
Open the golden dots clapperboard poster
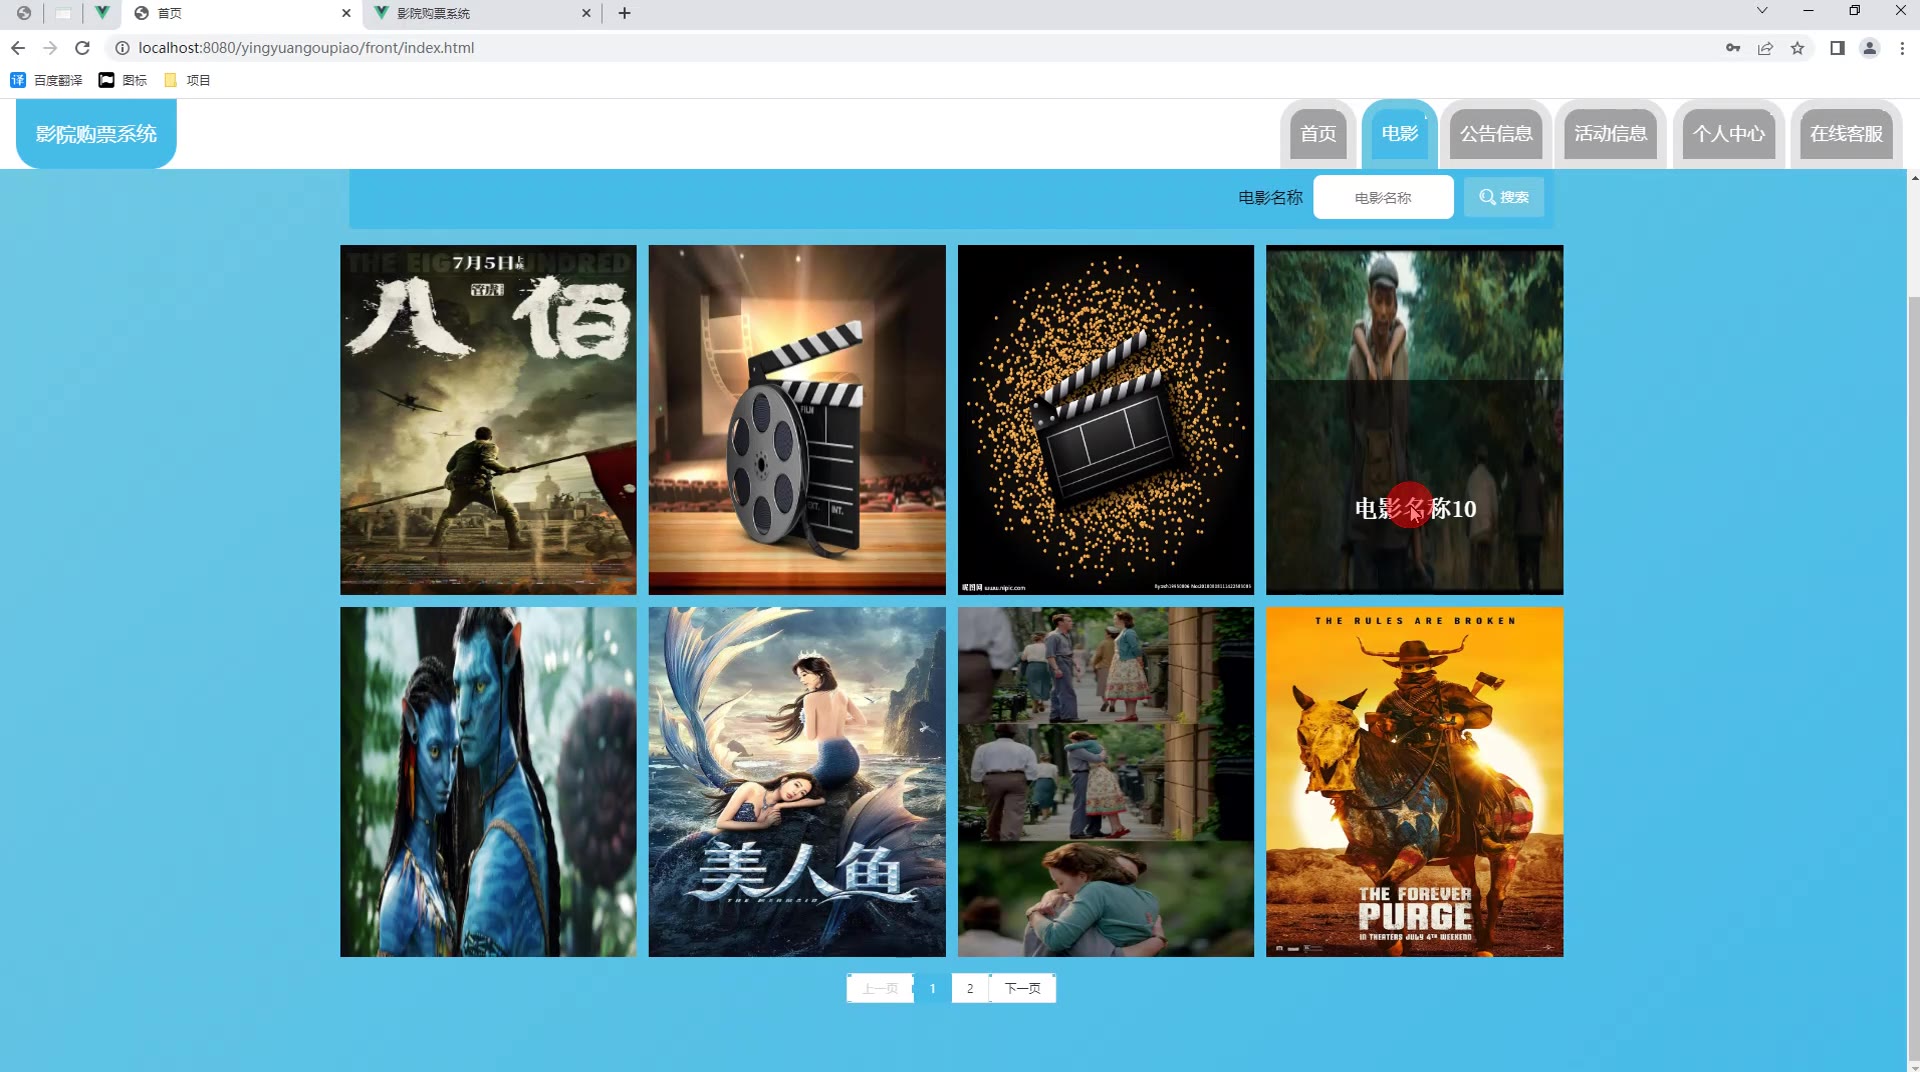tap(1106, 420)
